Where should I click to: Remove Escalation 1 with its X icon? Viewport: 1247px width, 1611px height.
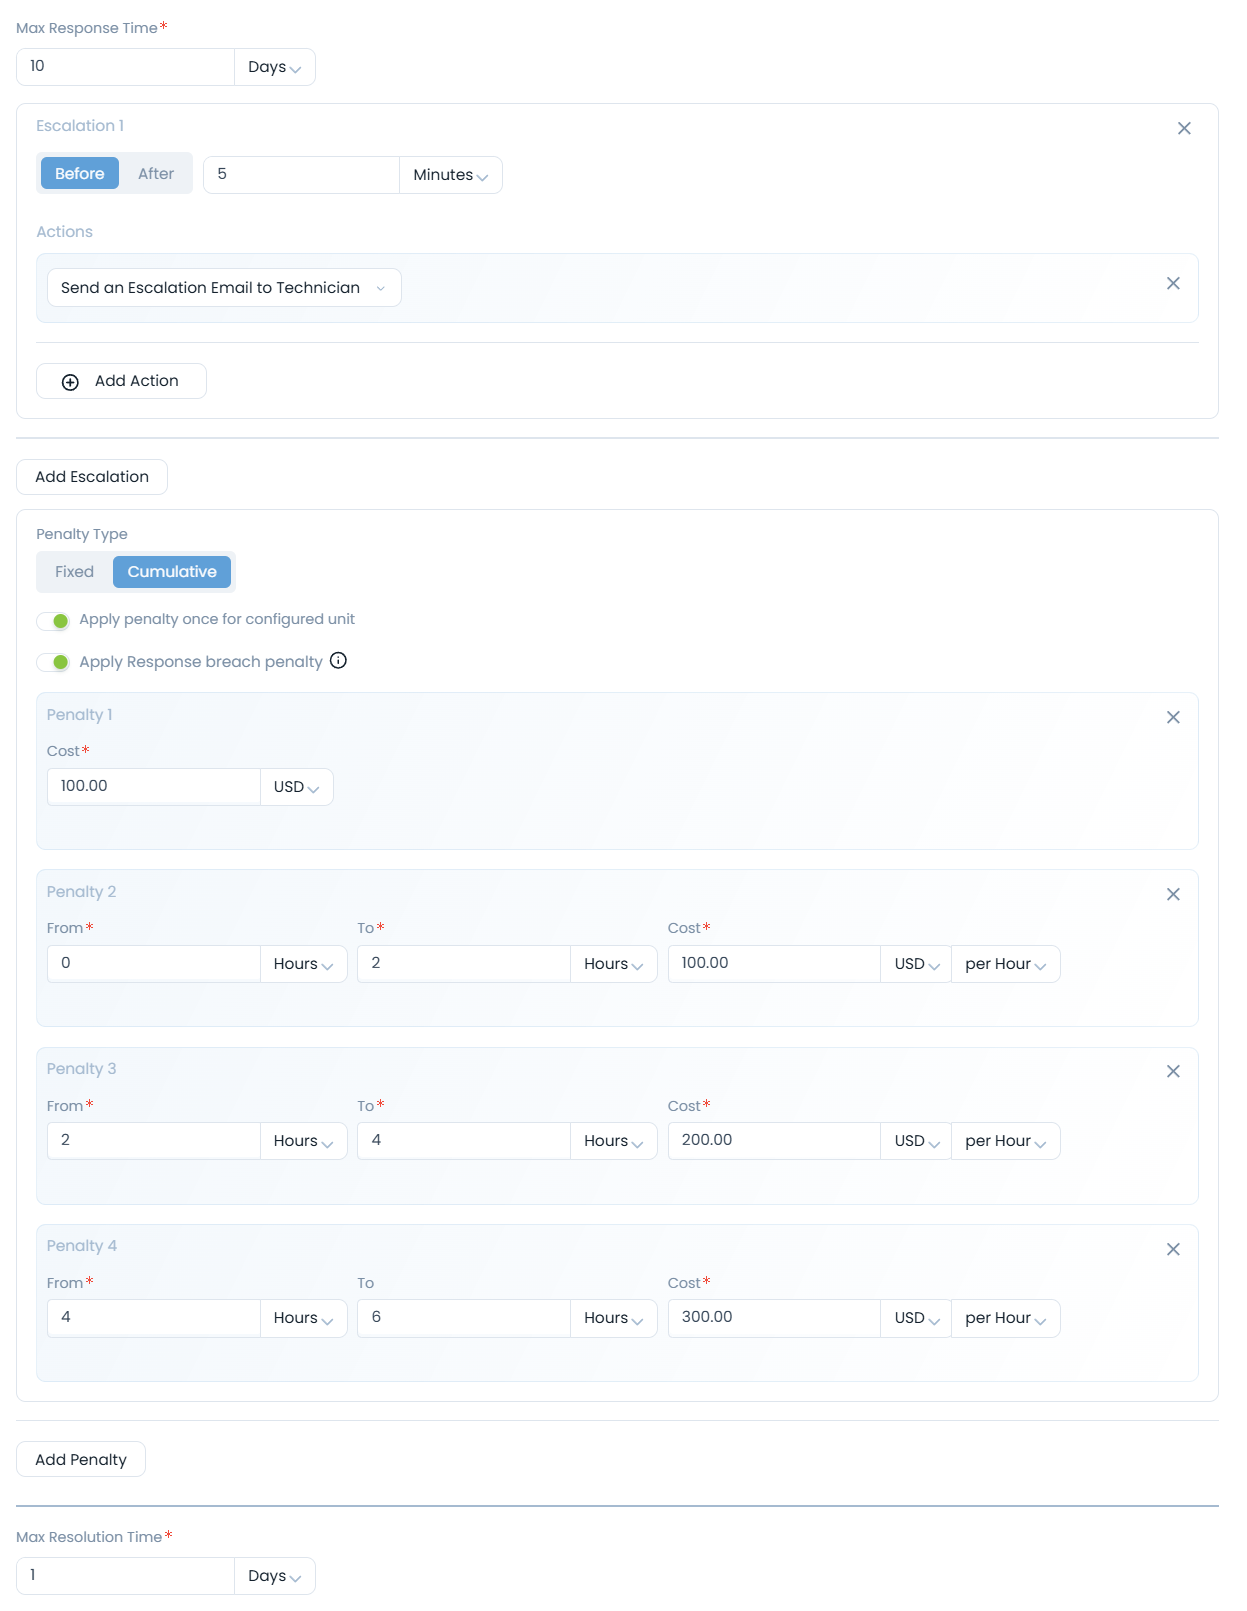coord(1184,128)
